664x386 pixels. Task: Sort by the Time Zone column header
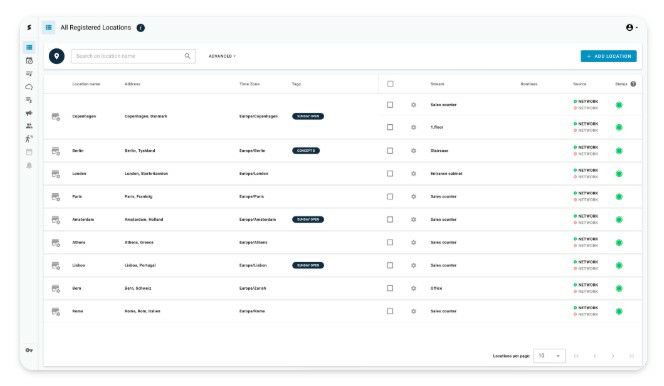(x=249, y=84)
